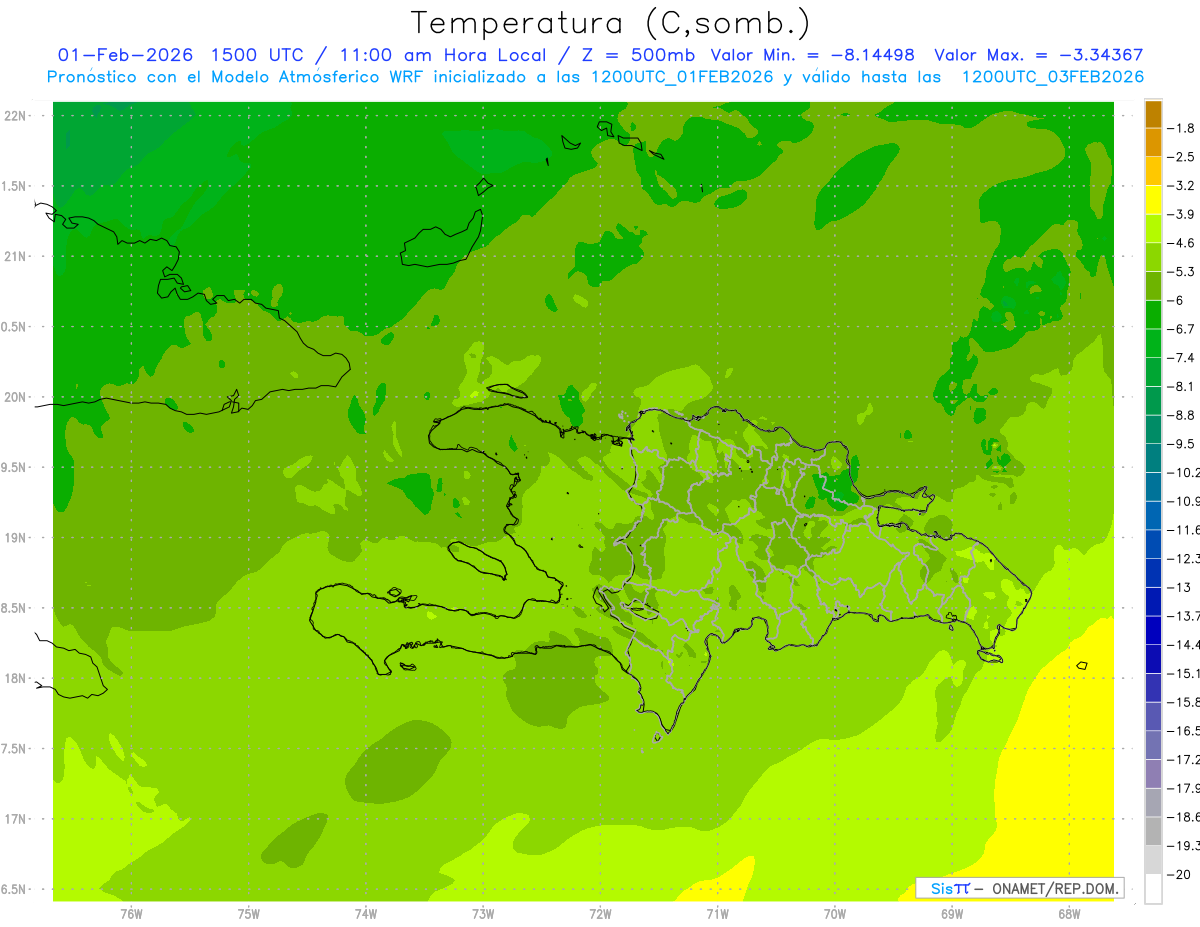
Task: Click the yellow swatch between -3.2 and -3.9
Action: (1153, 200)
